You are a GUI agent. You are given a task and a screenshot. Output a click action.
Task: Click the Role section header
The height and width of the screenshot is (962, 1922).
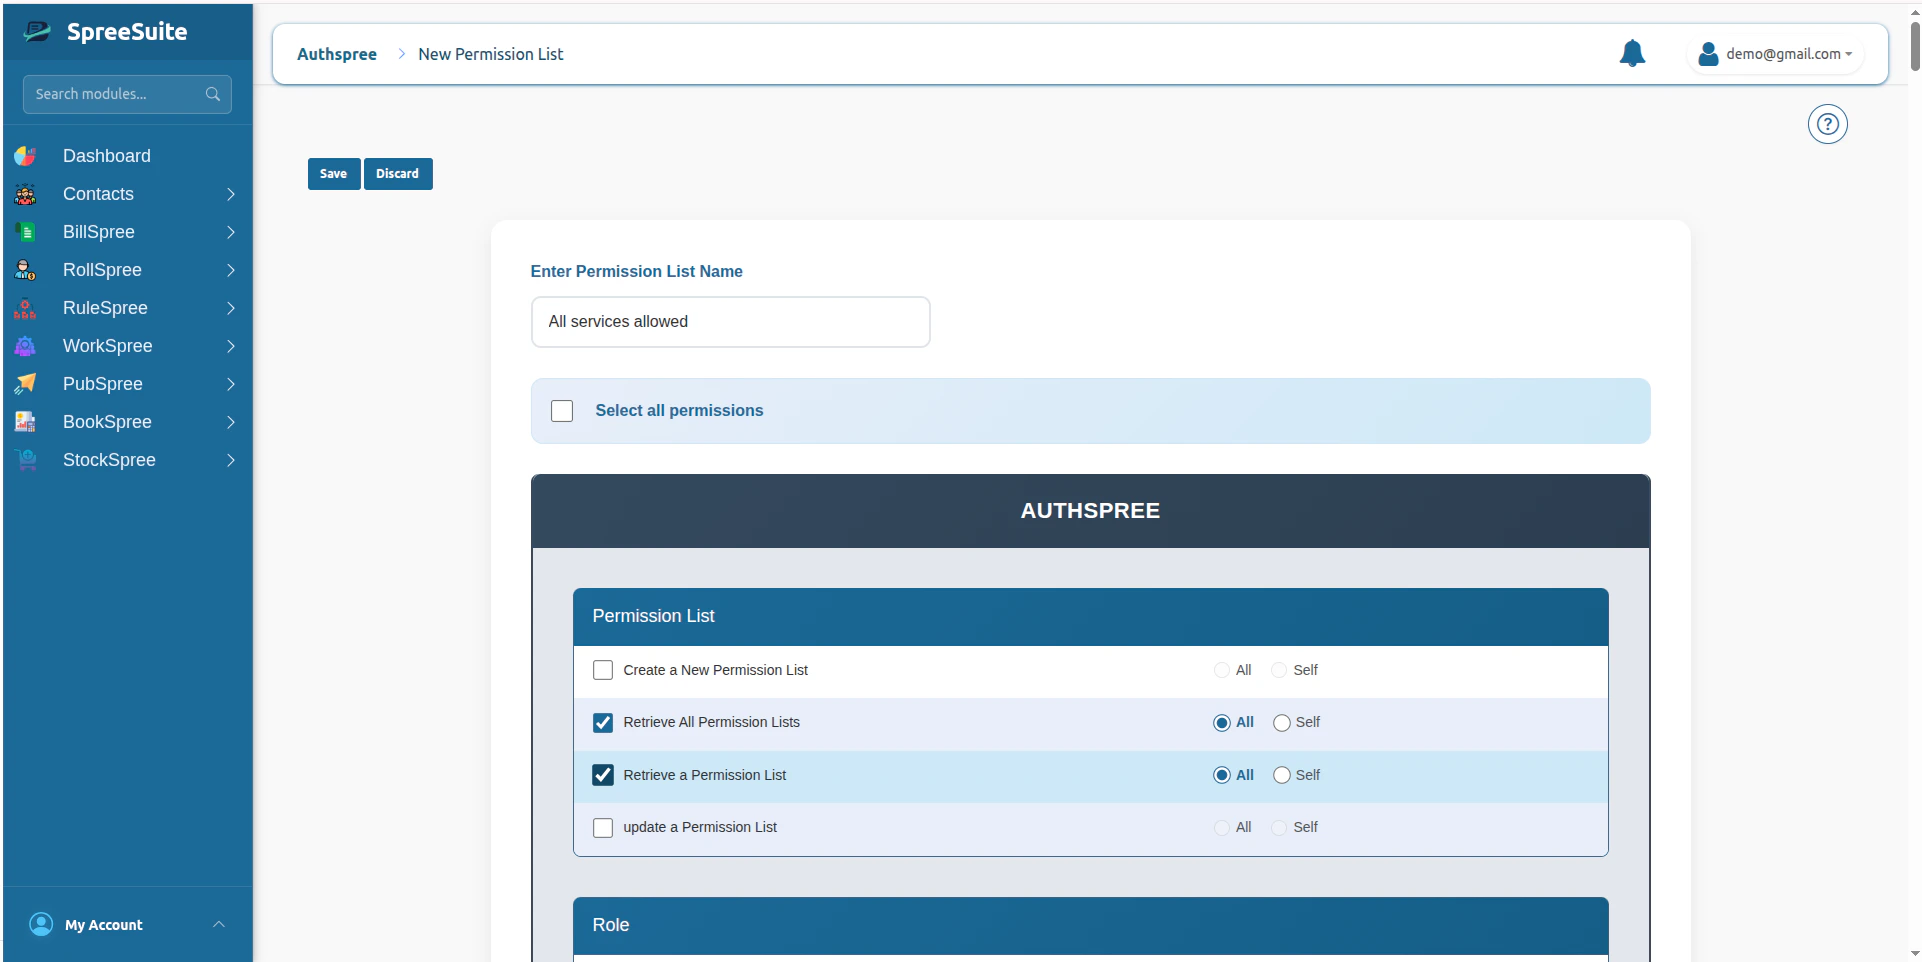[1091, 926]
